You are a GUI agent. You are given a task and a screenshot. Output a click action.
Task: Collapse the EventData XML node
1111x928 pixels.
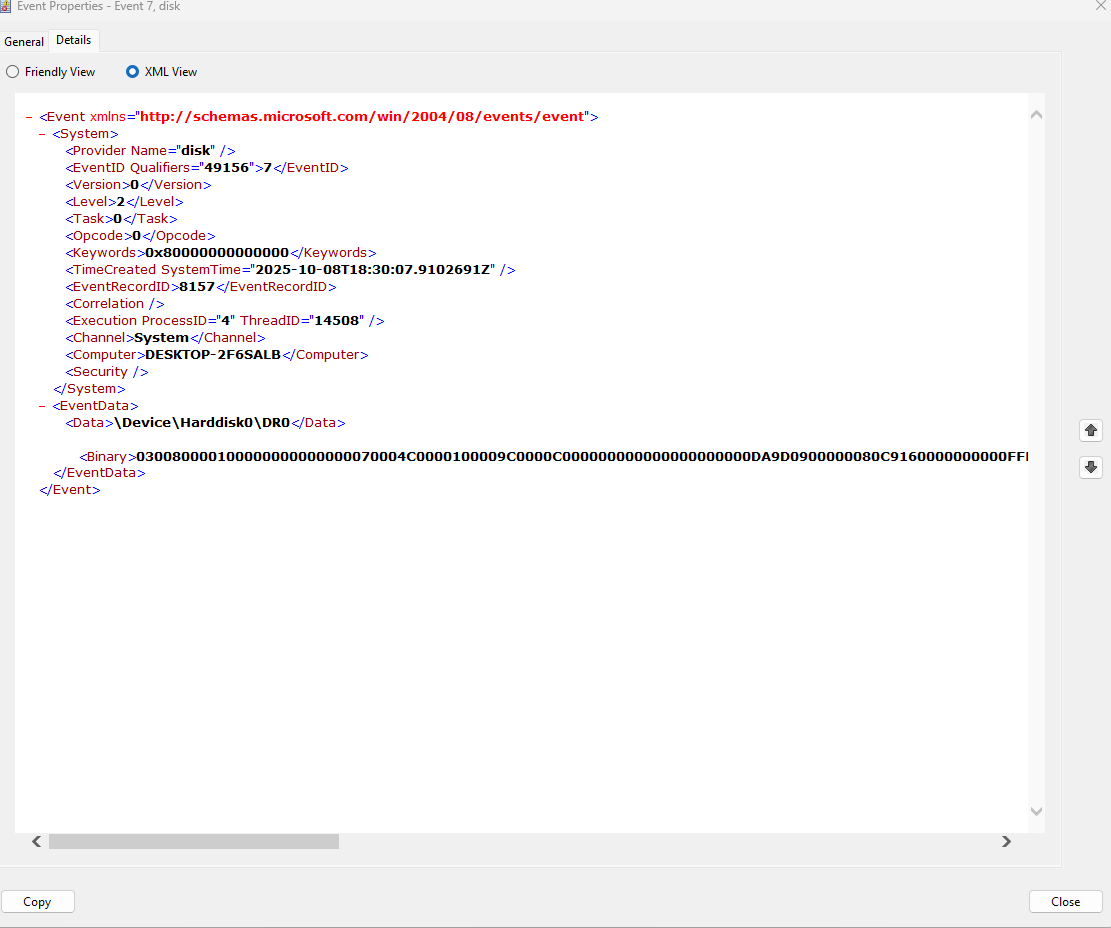point(42,406)
